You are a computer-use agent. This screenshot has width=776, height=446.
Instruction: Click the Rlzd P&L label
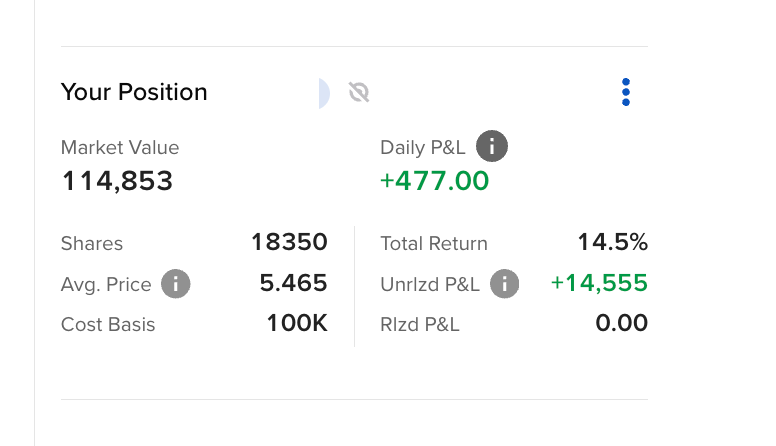pos(420,325)
